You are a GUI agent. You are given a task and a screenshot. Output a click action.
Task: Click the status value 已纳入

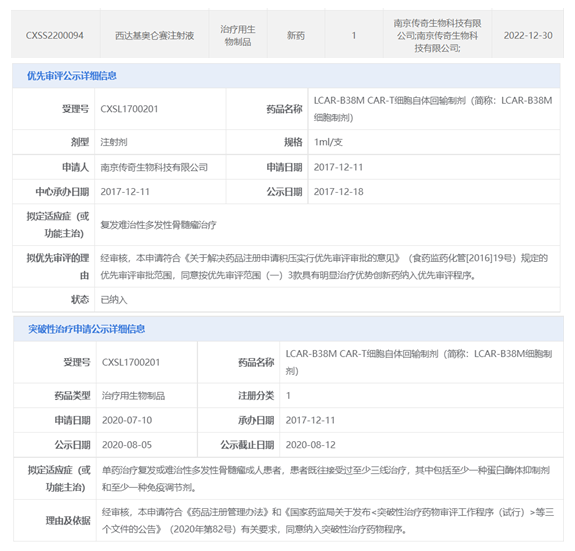point(114,300)
